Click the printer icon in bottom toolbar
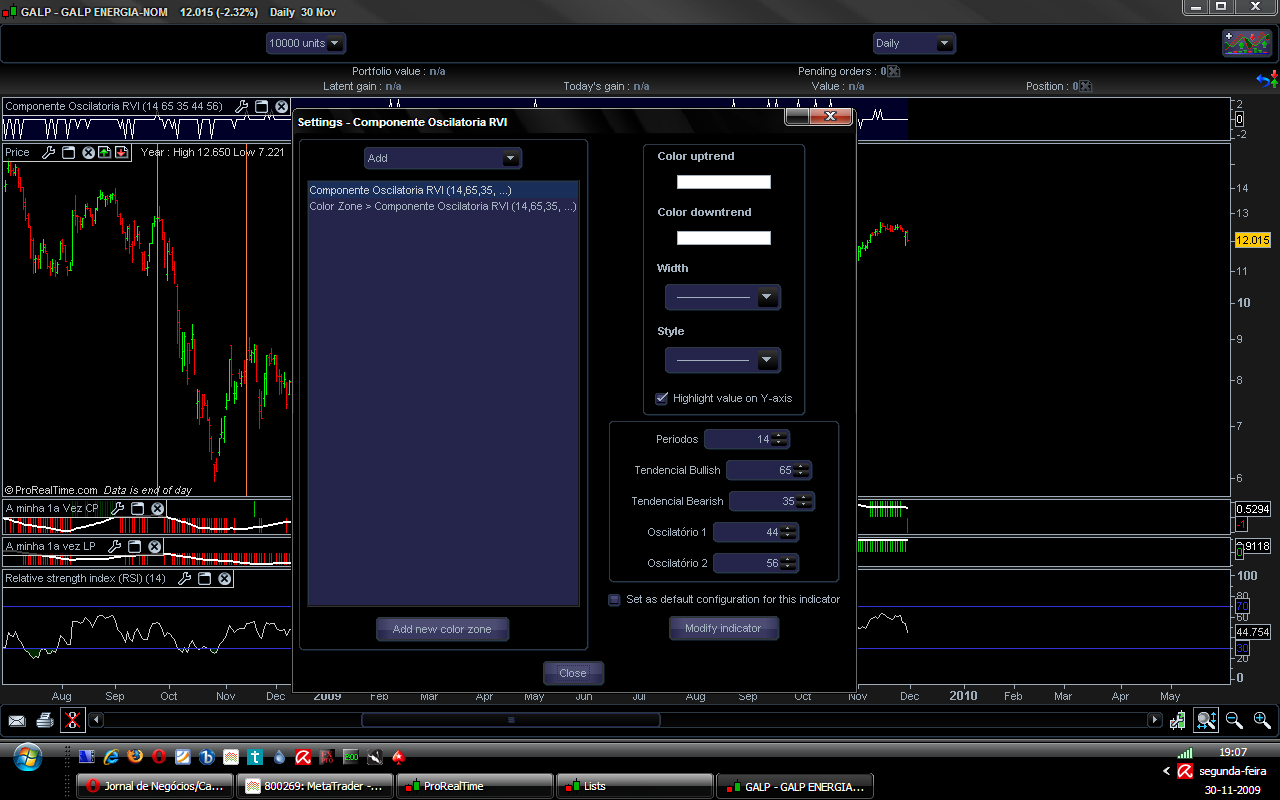The height and width of the screenshot is (800, 1280). pos(44,719)
